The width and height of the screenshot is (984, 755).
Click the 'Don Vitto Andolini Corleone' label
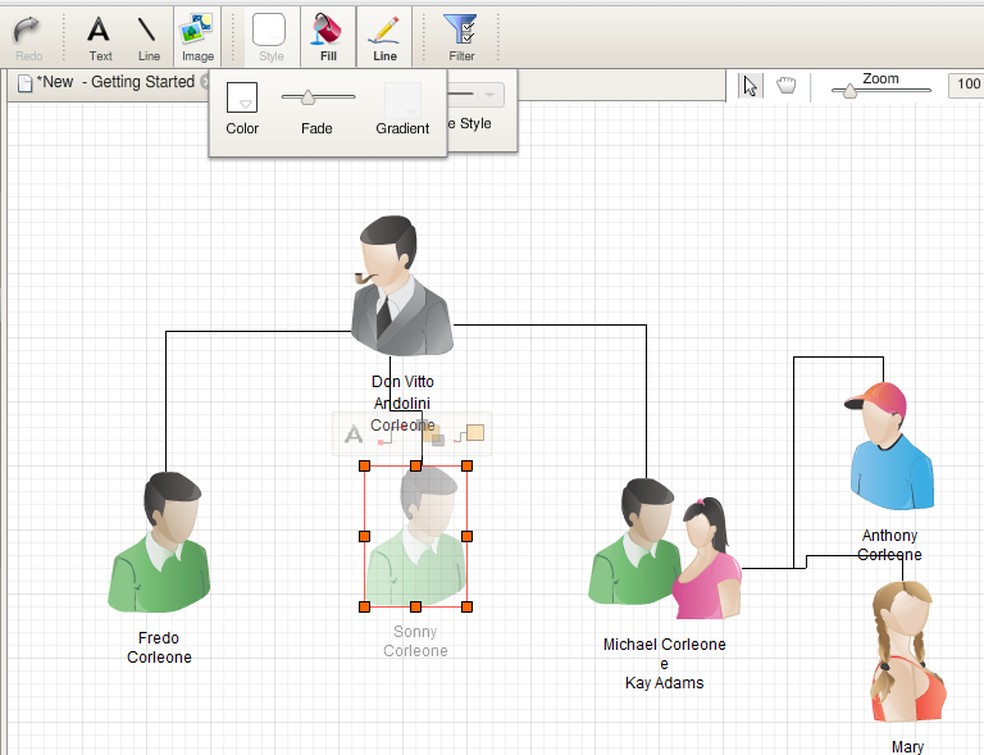pos(402,404)
